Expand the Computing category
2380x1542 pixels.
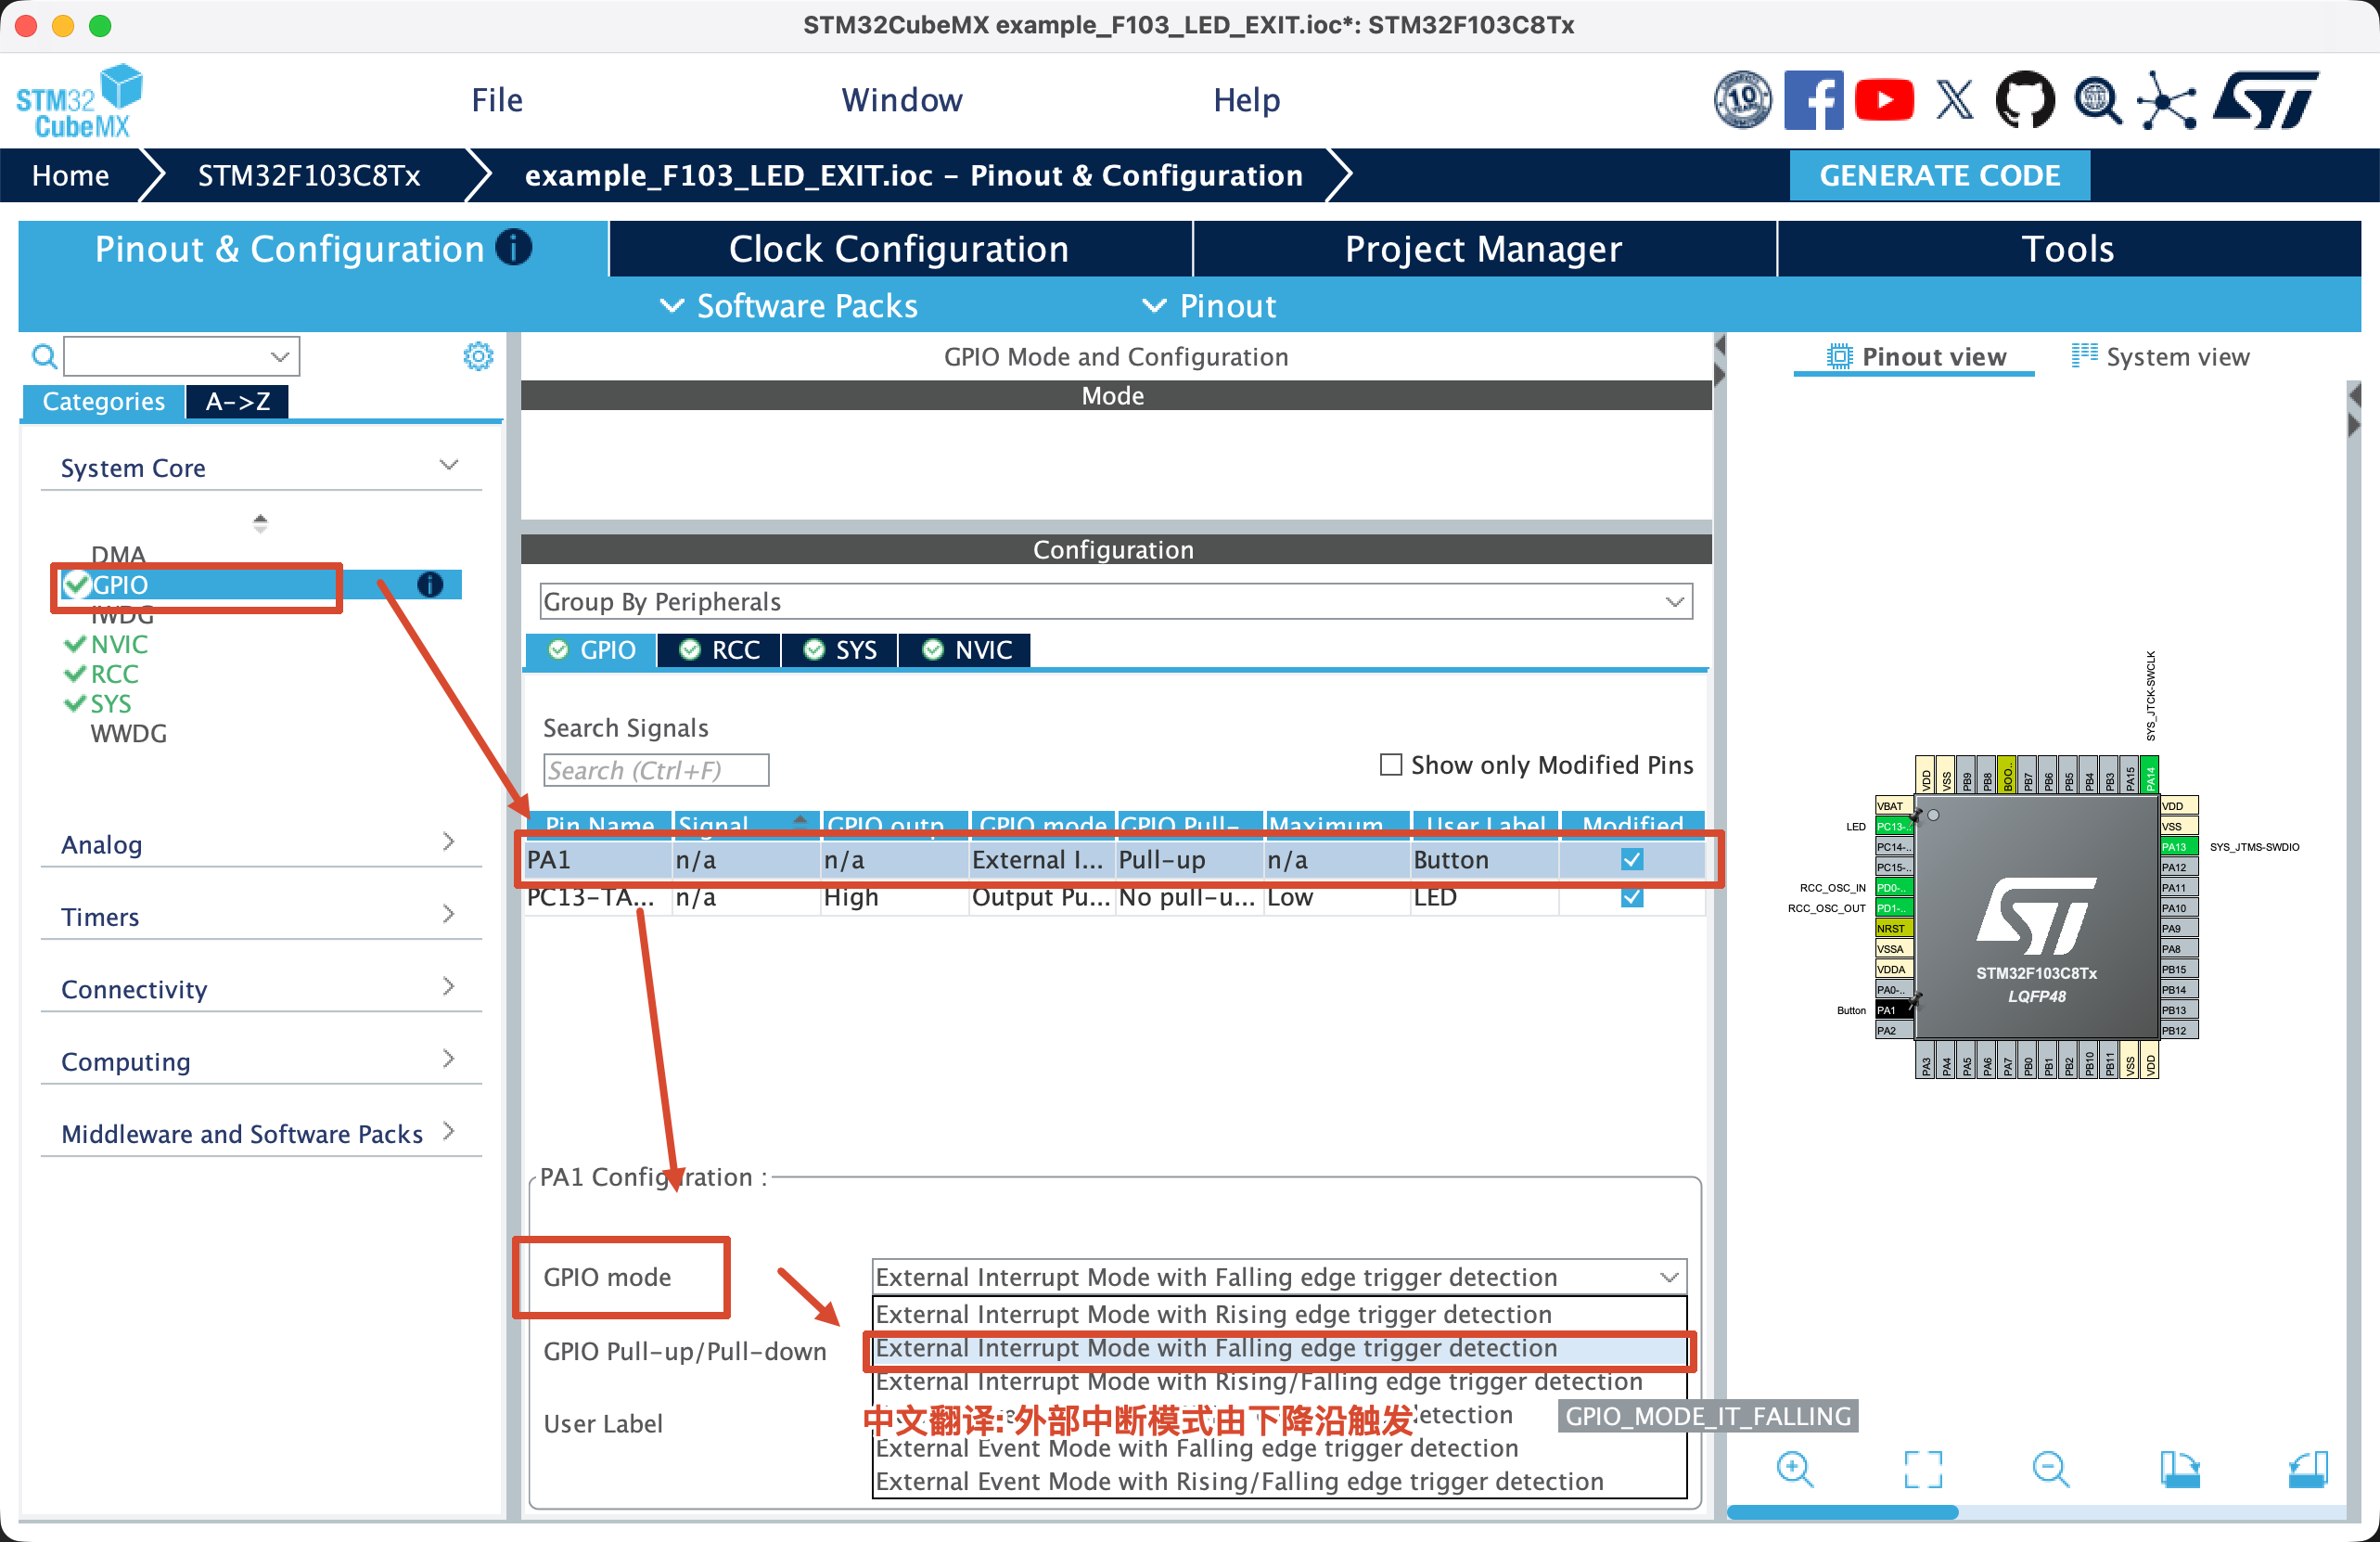pyautogui.click(x=449, y=1059)
